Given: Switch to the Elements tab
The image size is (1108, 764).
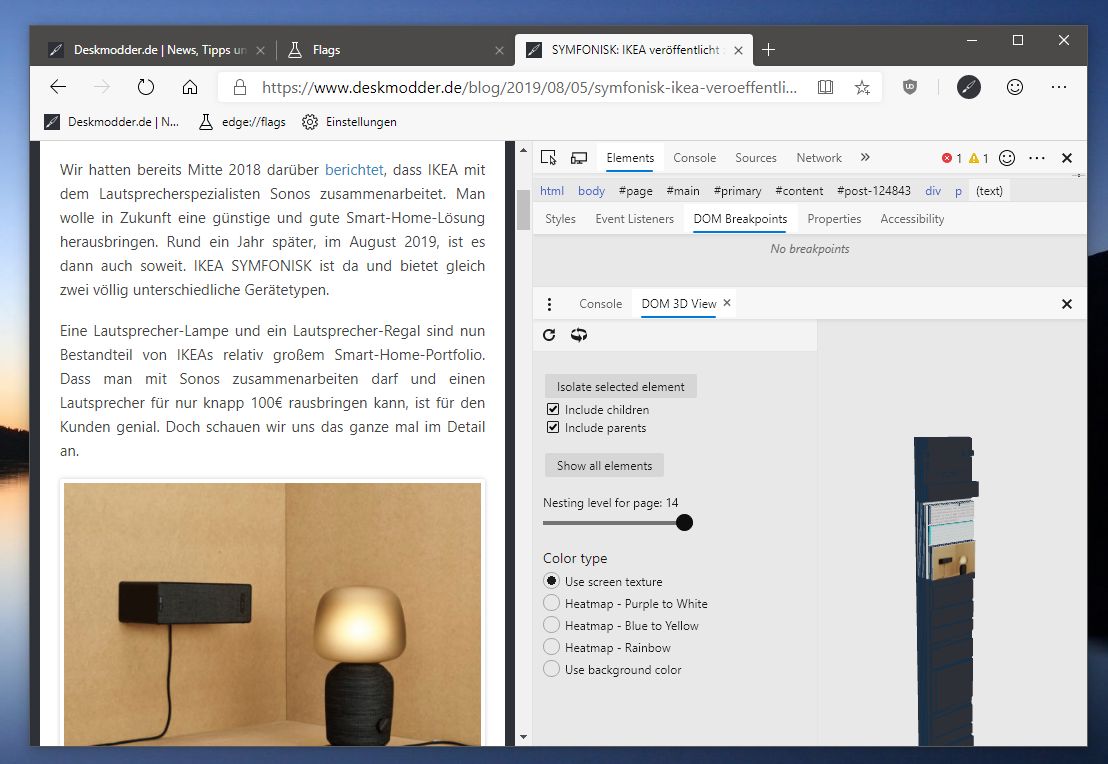Looking at the screenshot, I should pos(630,158).
